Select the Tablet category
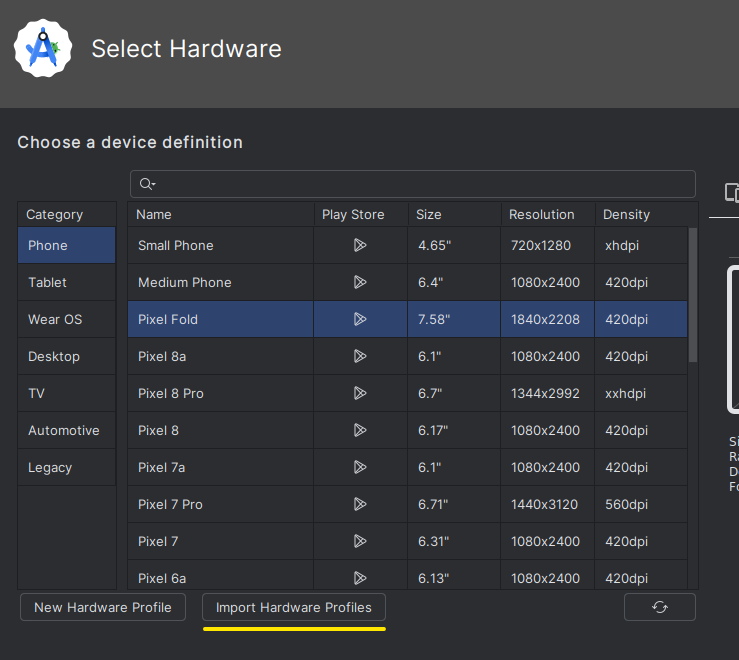 click(66, 282)
